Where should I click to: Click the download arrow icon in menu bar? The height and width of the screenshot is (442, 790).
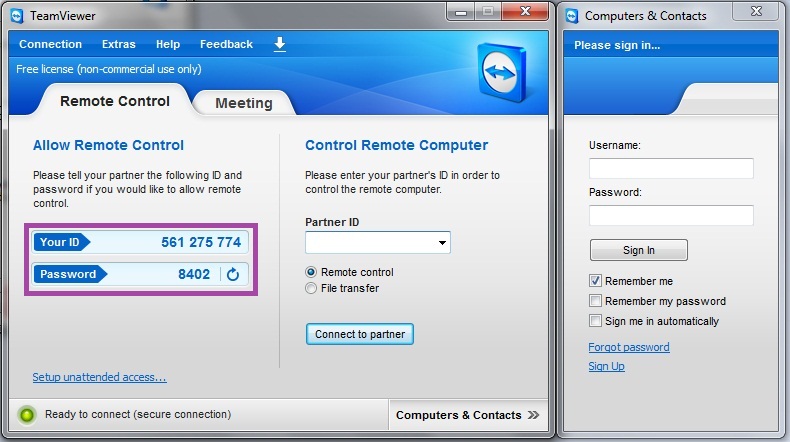click(x=280, y=44)
